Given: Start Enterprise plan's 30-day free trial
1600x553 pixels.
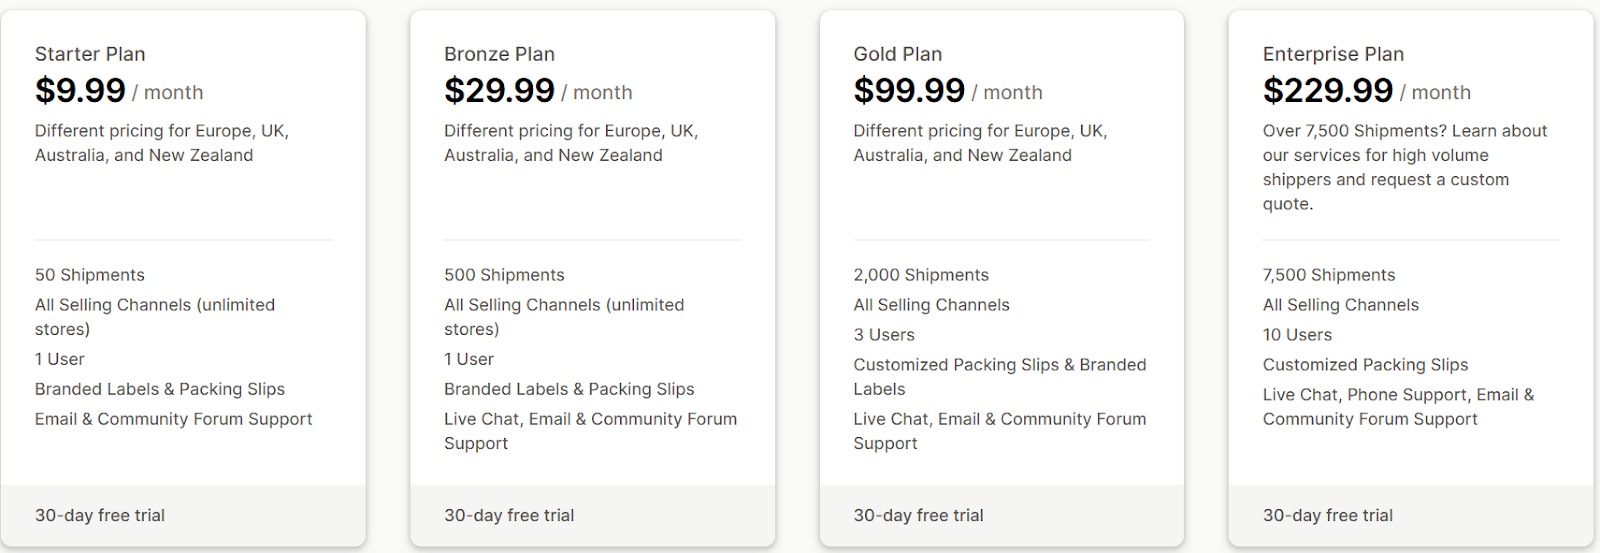Looking at the screenshot, I should [x=1327, y=515].
